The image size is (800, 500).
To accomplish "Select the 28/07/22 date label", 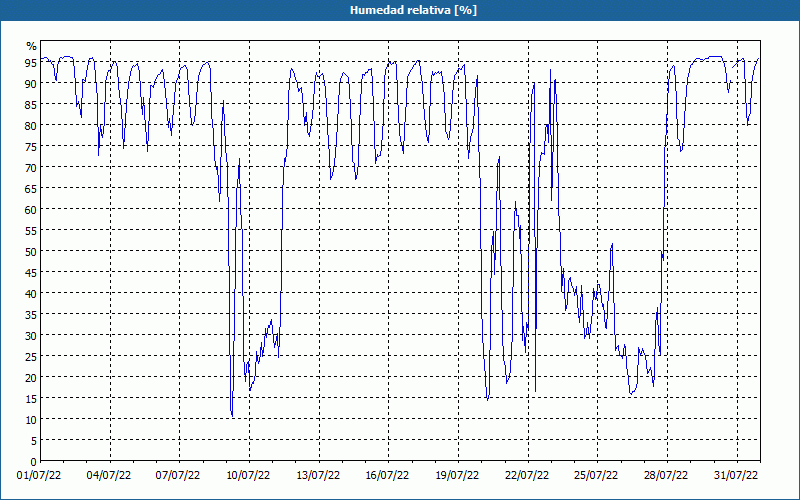I will click(x=666, y=476).
